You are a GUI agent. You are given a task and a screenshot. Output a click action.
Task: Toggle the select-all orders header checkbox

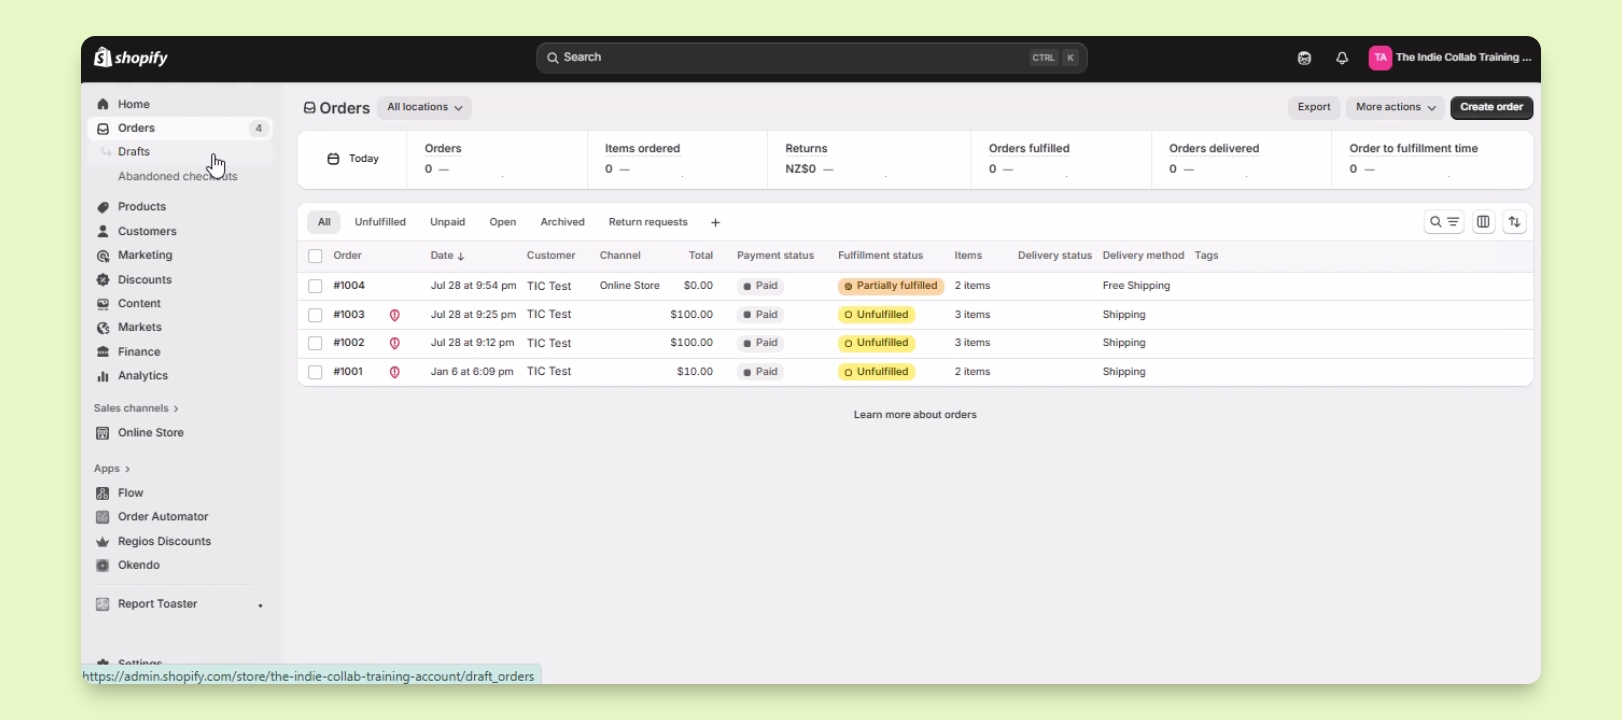pos(315,256)
